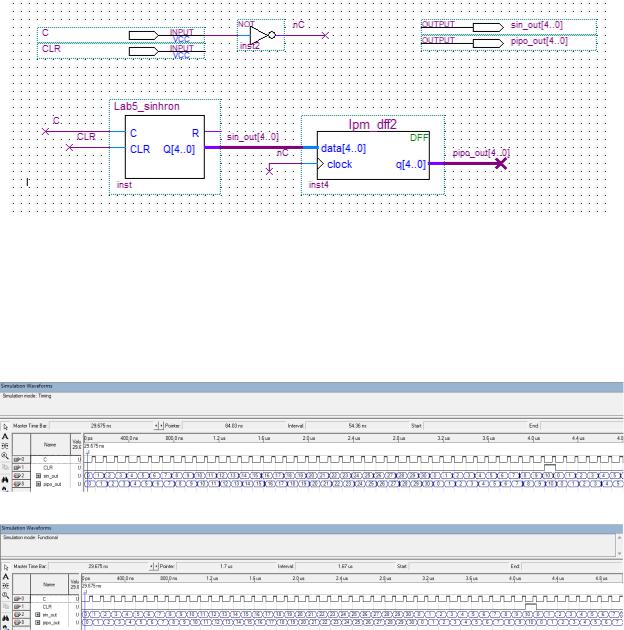Click the signal C pin icon in the Functional window

19,599
